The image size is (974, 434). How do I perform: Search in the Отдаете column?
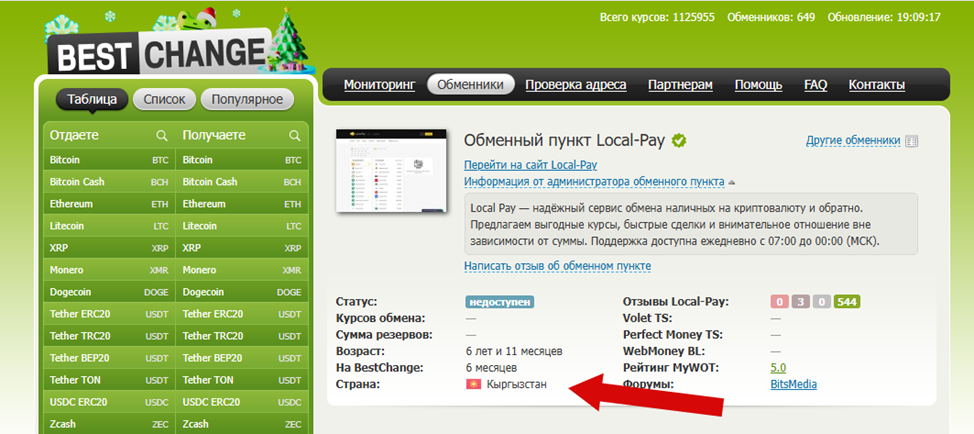point(162,135)
